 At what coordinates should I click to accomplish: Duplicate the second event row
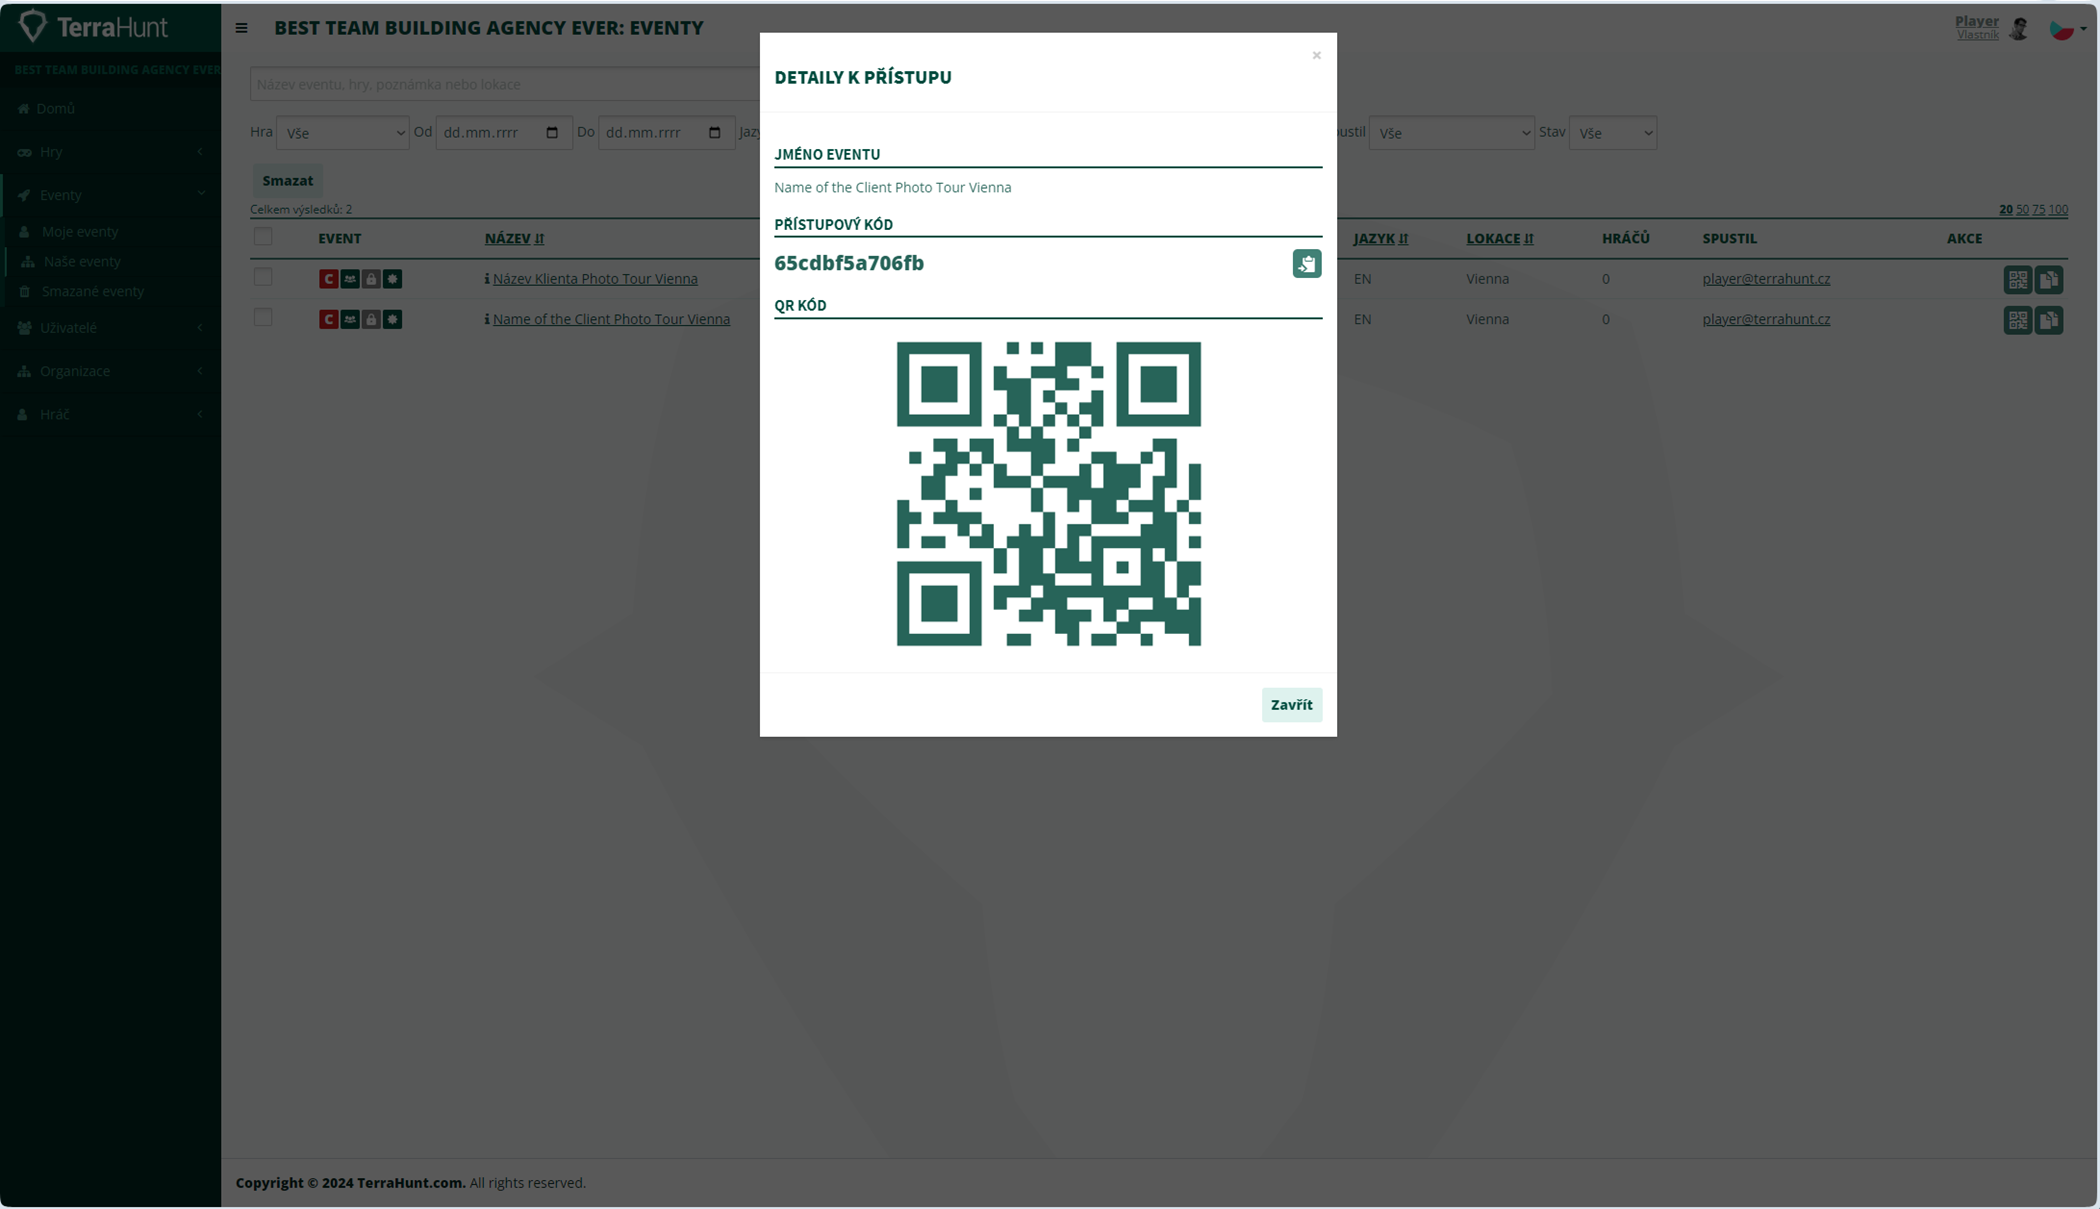coord(2049,320)
